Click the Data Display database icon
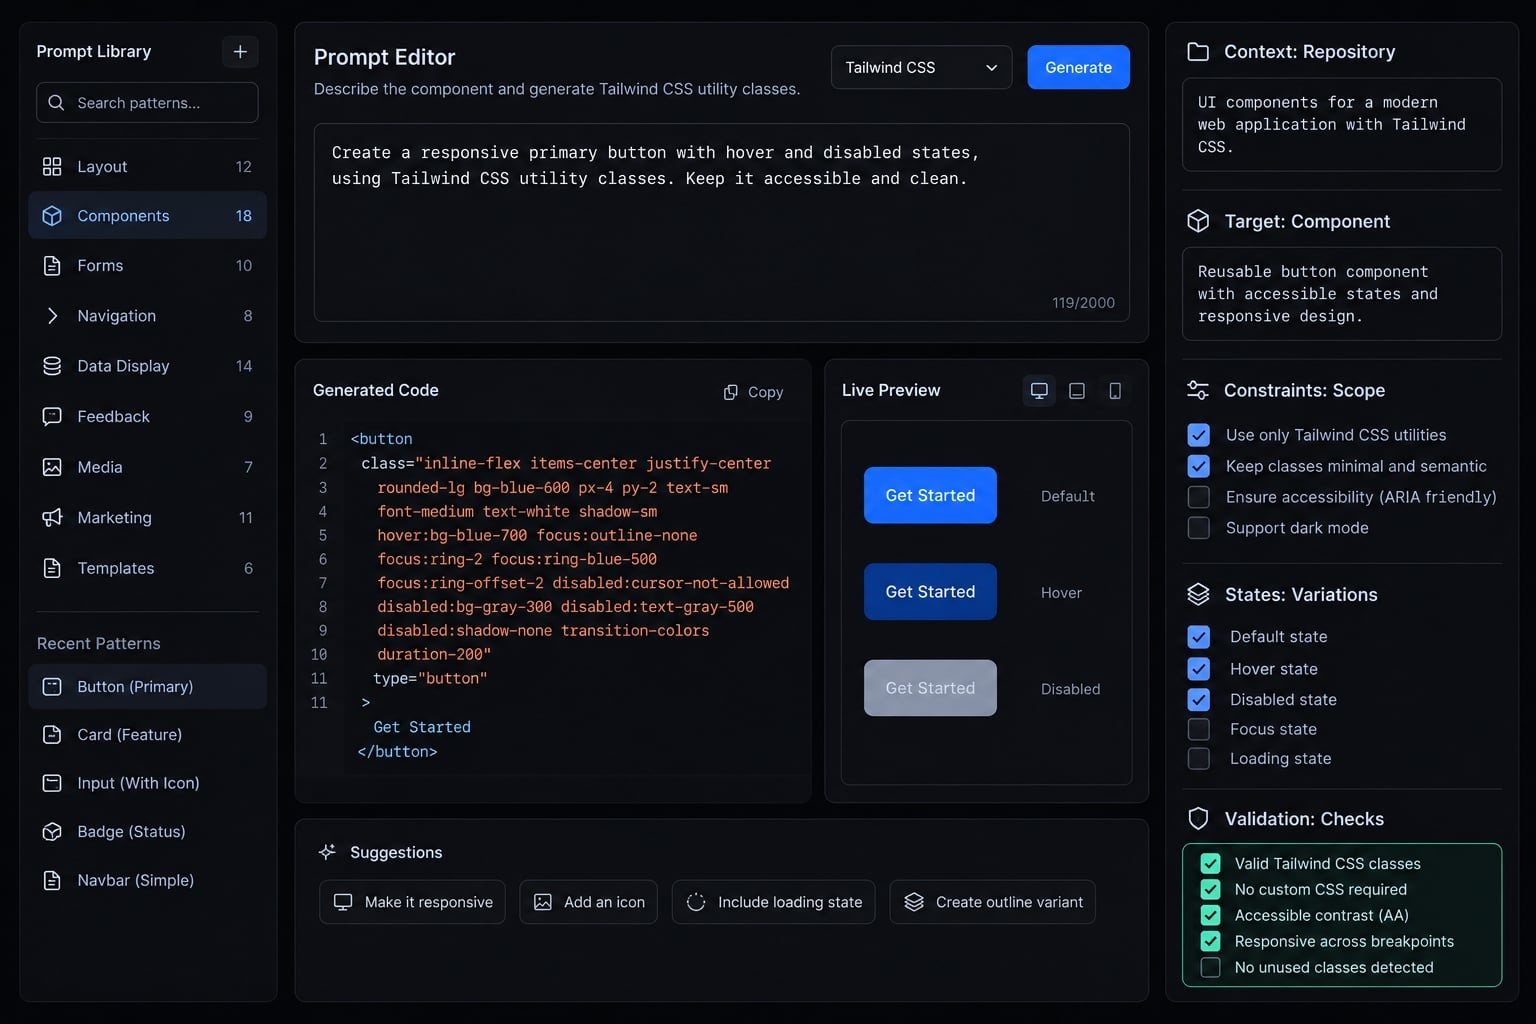 [x=52, y=366]
